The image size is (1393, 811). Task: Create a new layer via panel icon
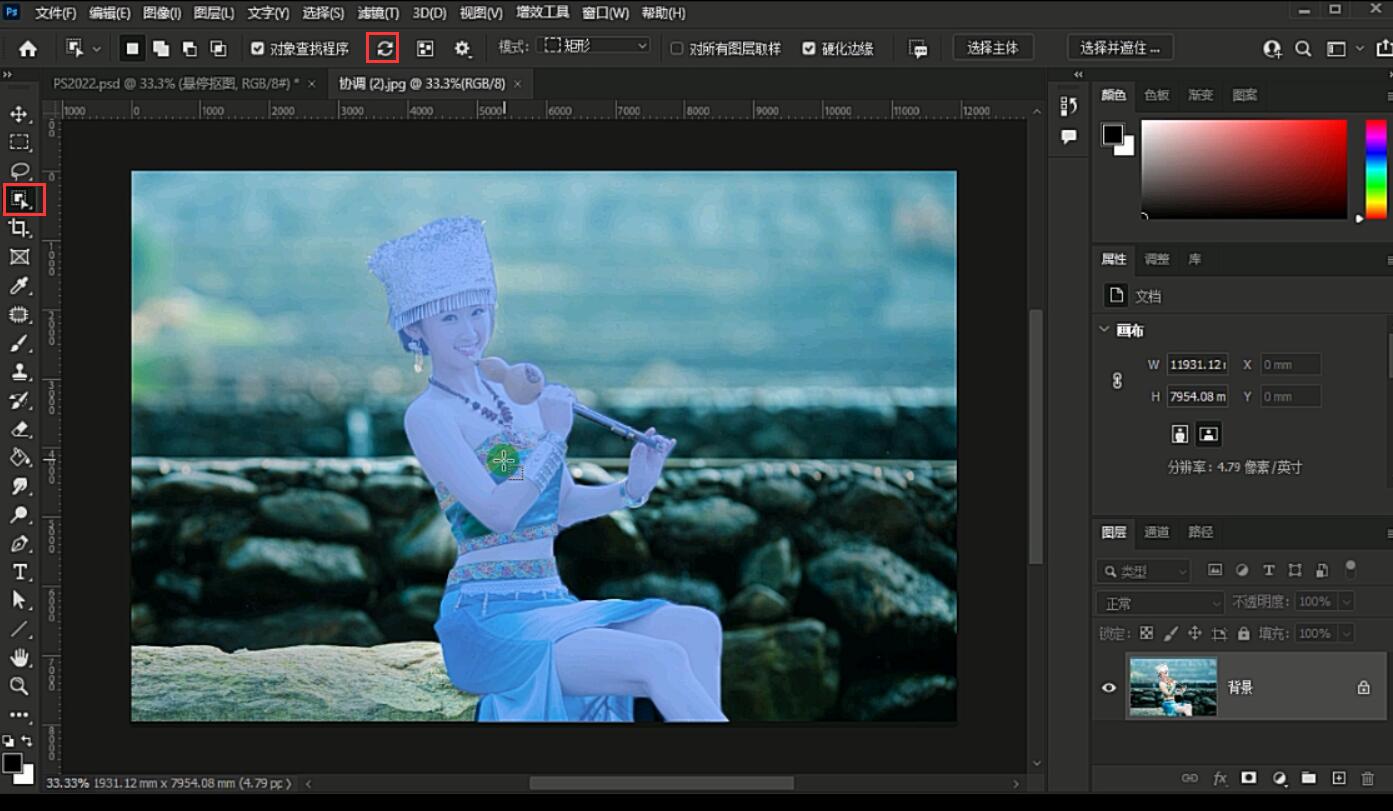[1339, 778]
